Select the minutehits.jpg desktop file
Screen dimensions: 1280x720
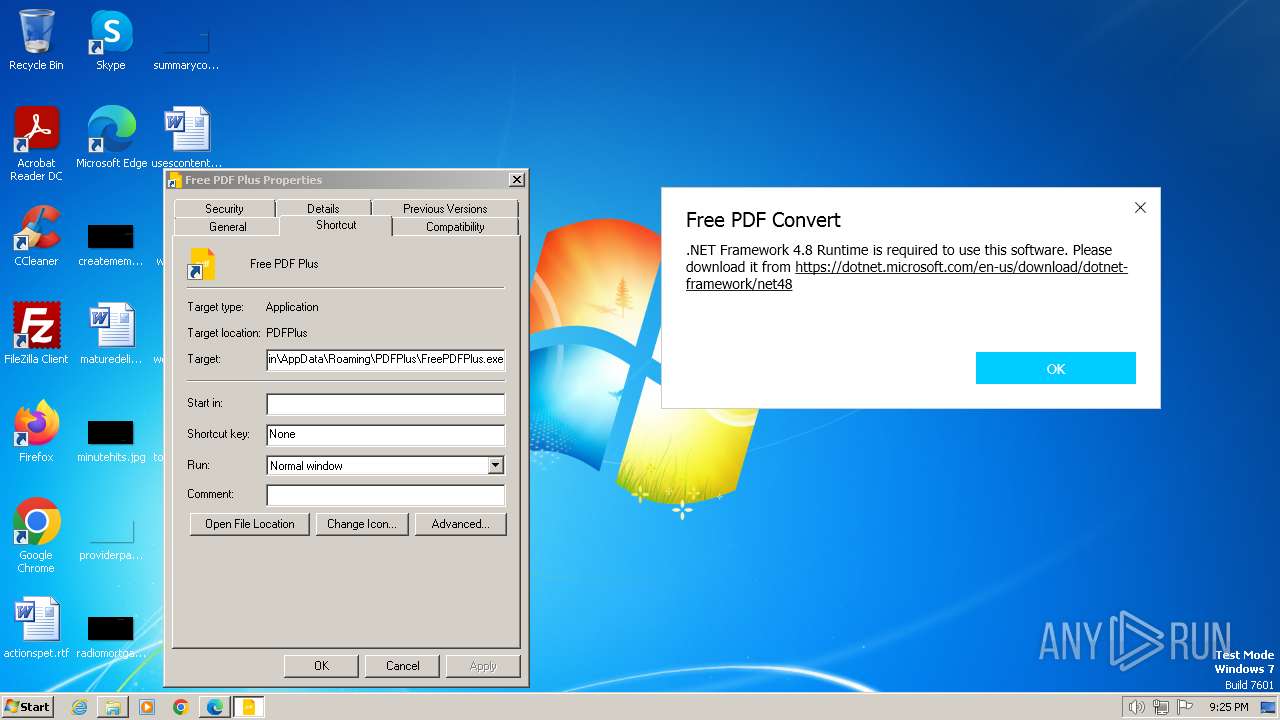click(111, 439)
